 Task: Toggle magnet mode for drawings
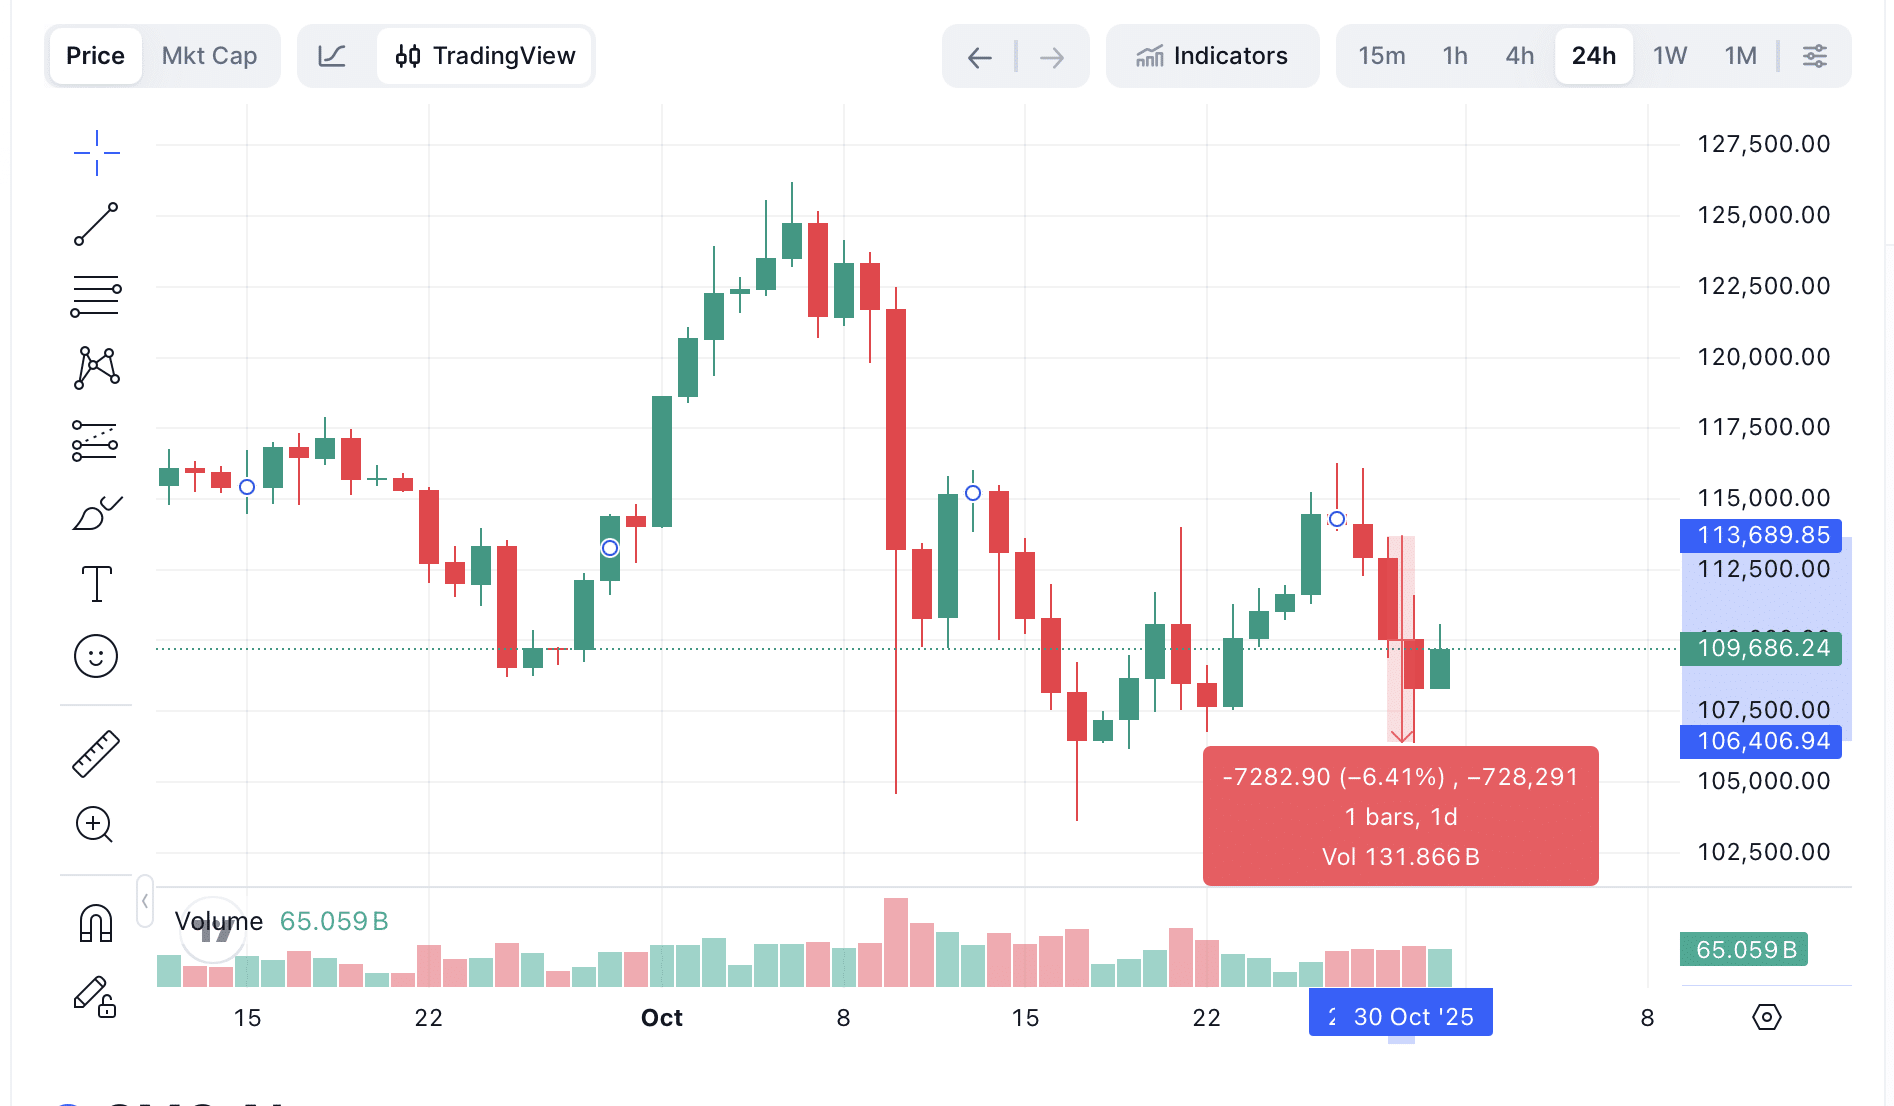click(96, 923)
